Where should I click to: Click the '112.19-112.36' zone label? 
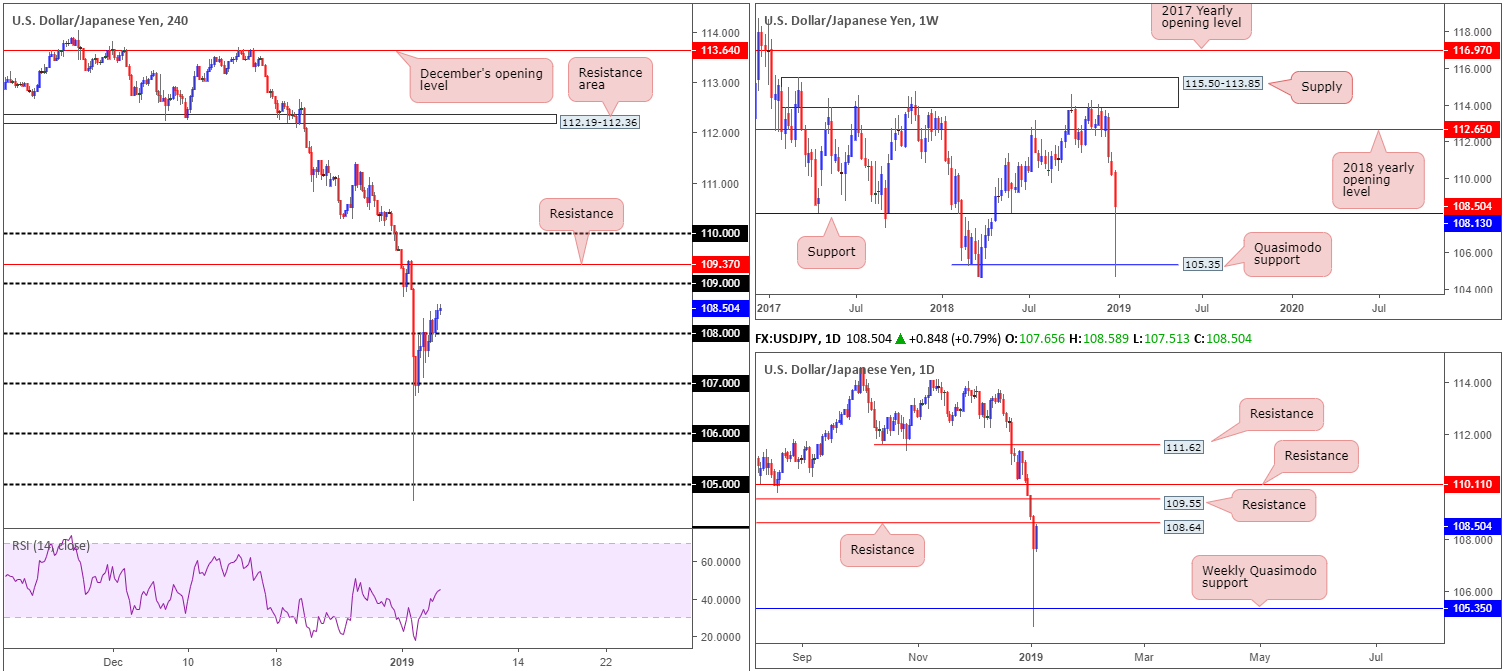(599, 122)
